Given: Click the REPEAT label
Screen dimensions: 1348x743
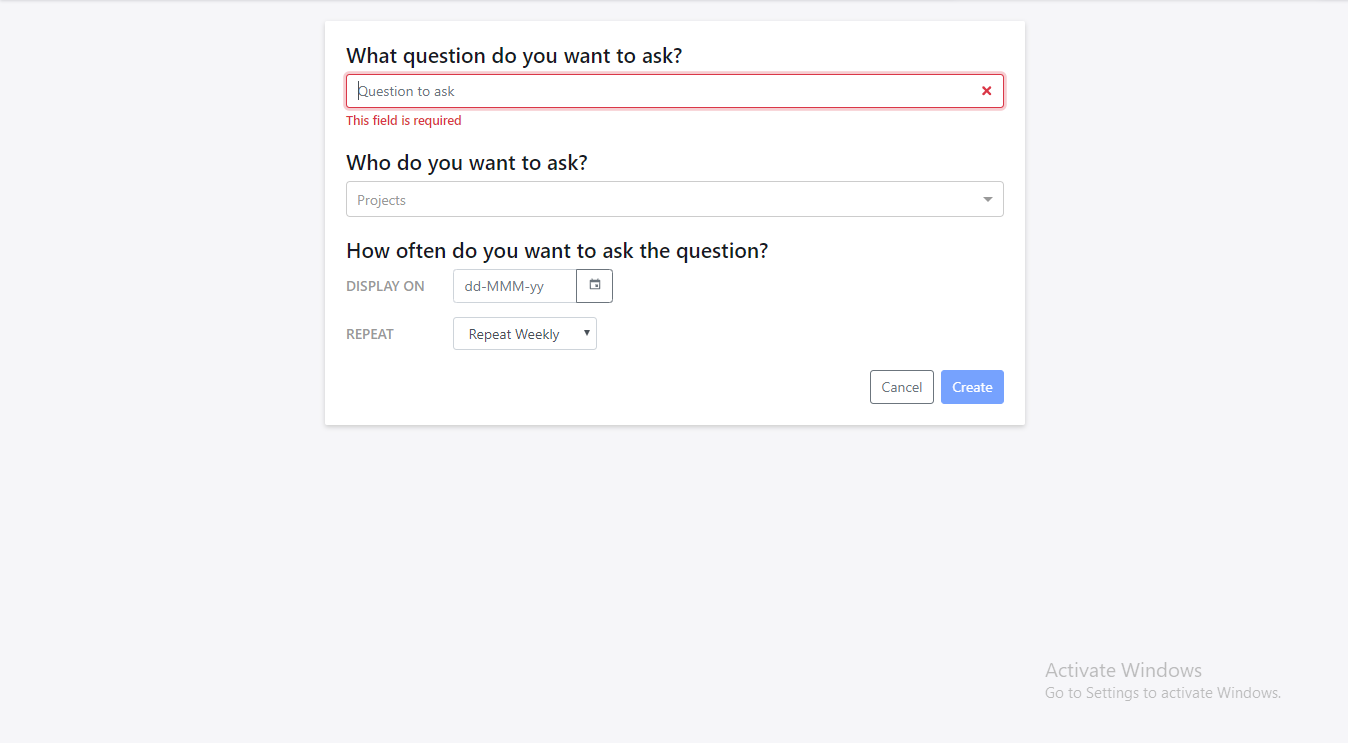Looking at the screenshot, I should 370,334.
